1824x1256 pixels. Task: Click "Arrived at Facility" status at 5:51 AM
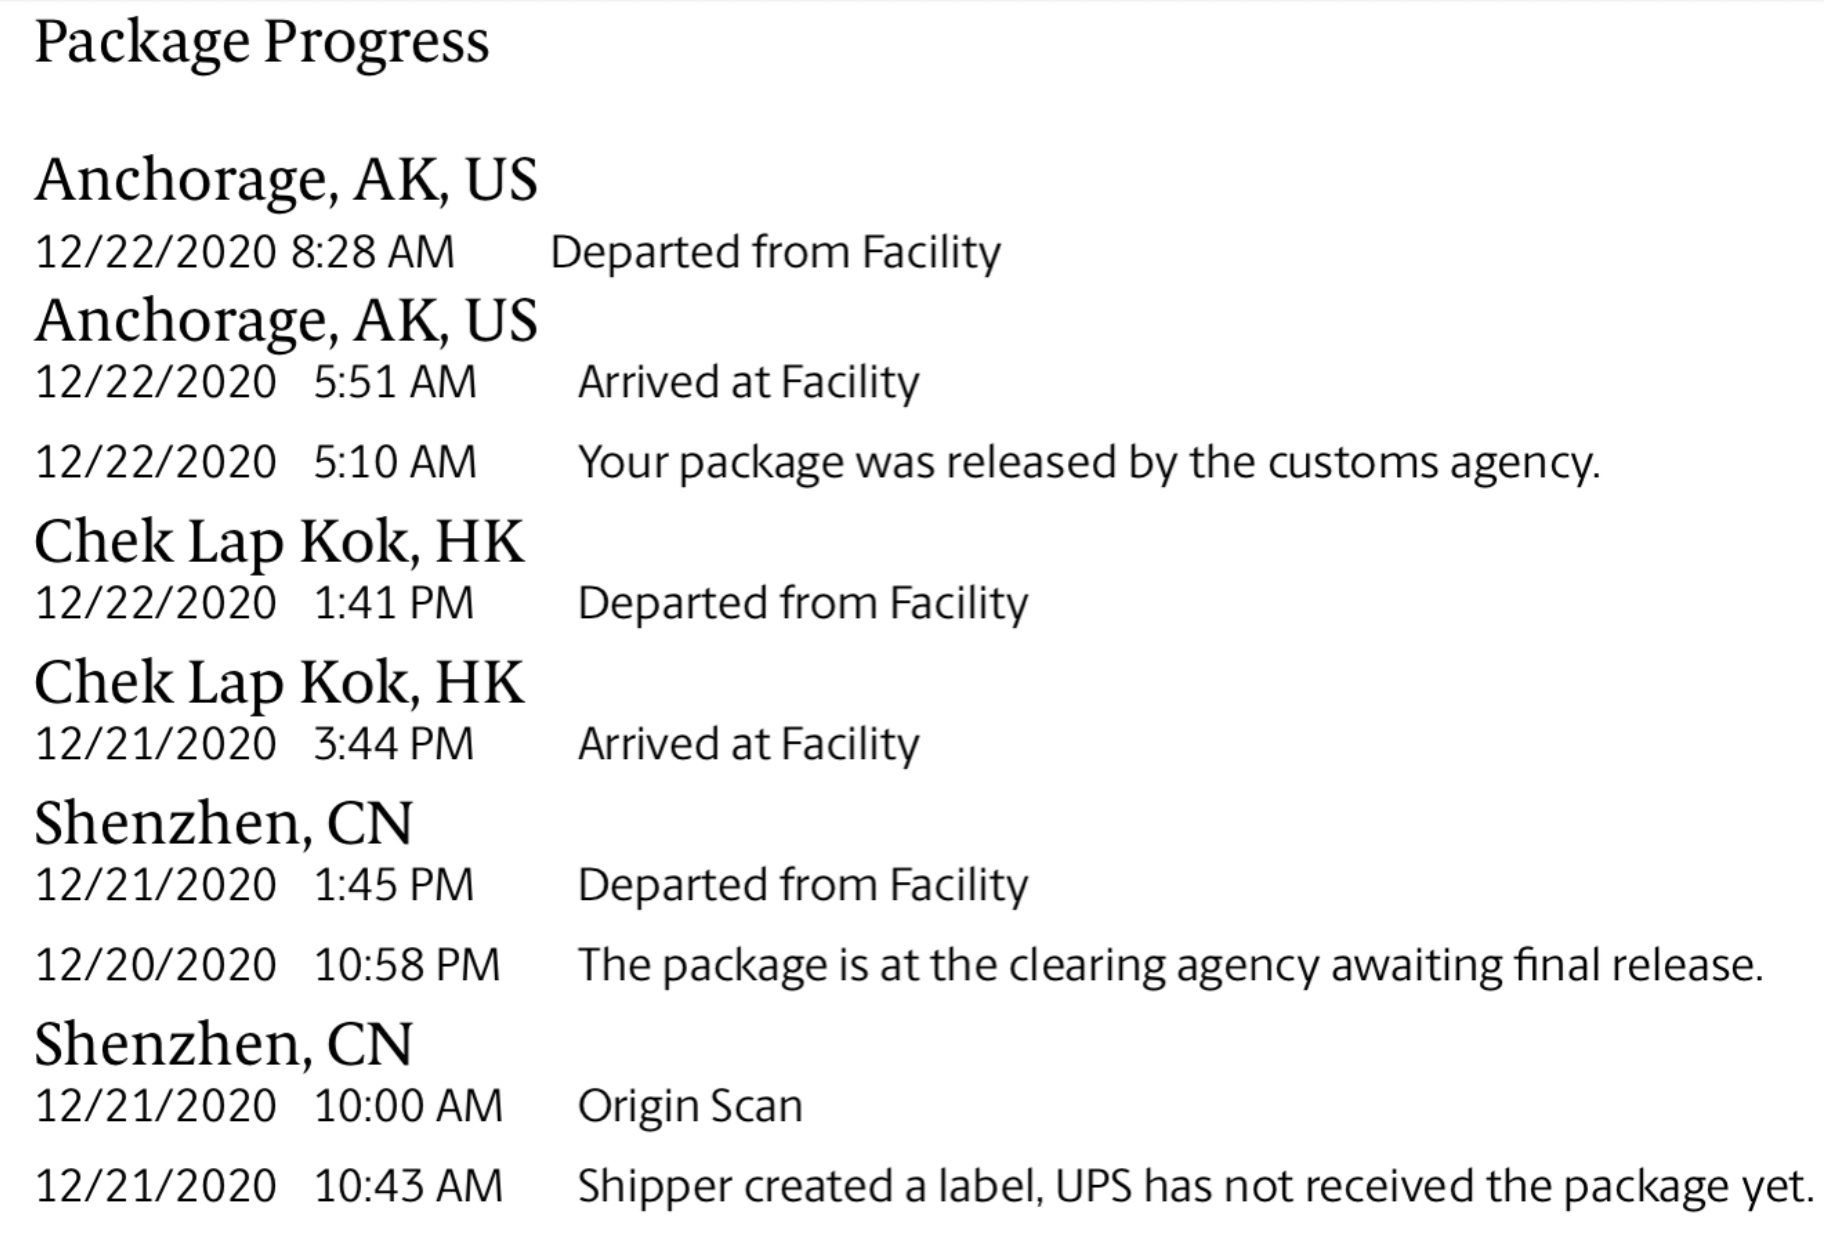click(748, 383)
